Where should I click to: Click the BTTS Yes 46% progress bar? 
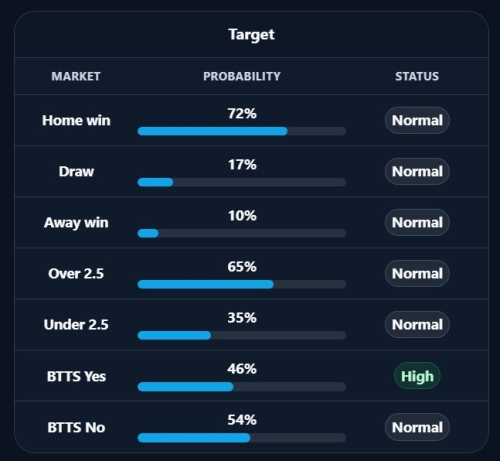pos(242,386)
